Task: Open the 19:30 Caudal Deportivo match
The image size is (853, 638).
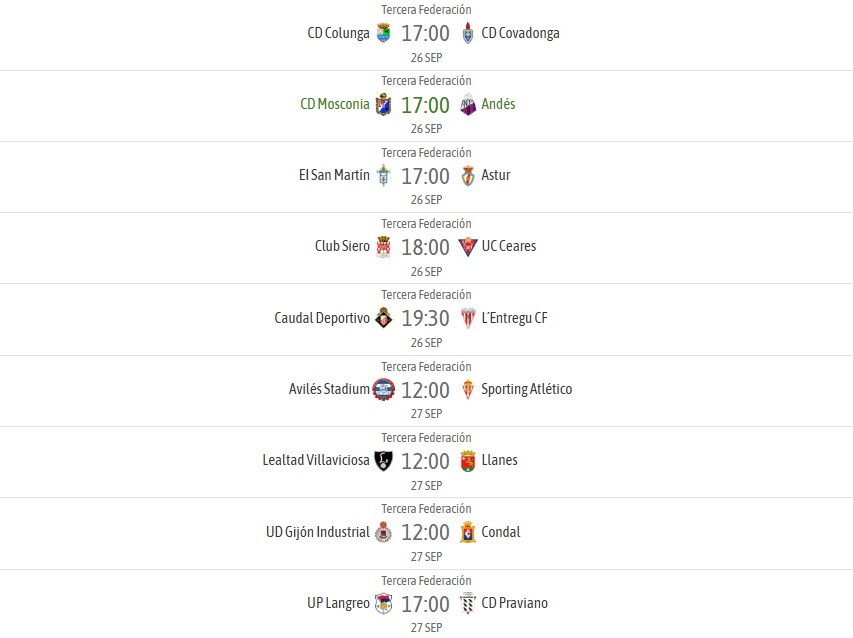Action: tap(425, 319)
